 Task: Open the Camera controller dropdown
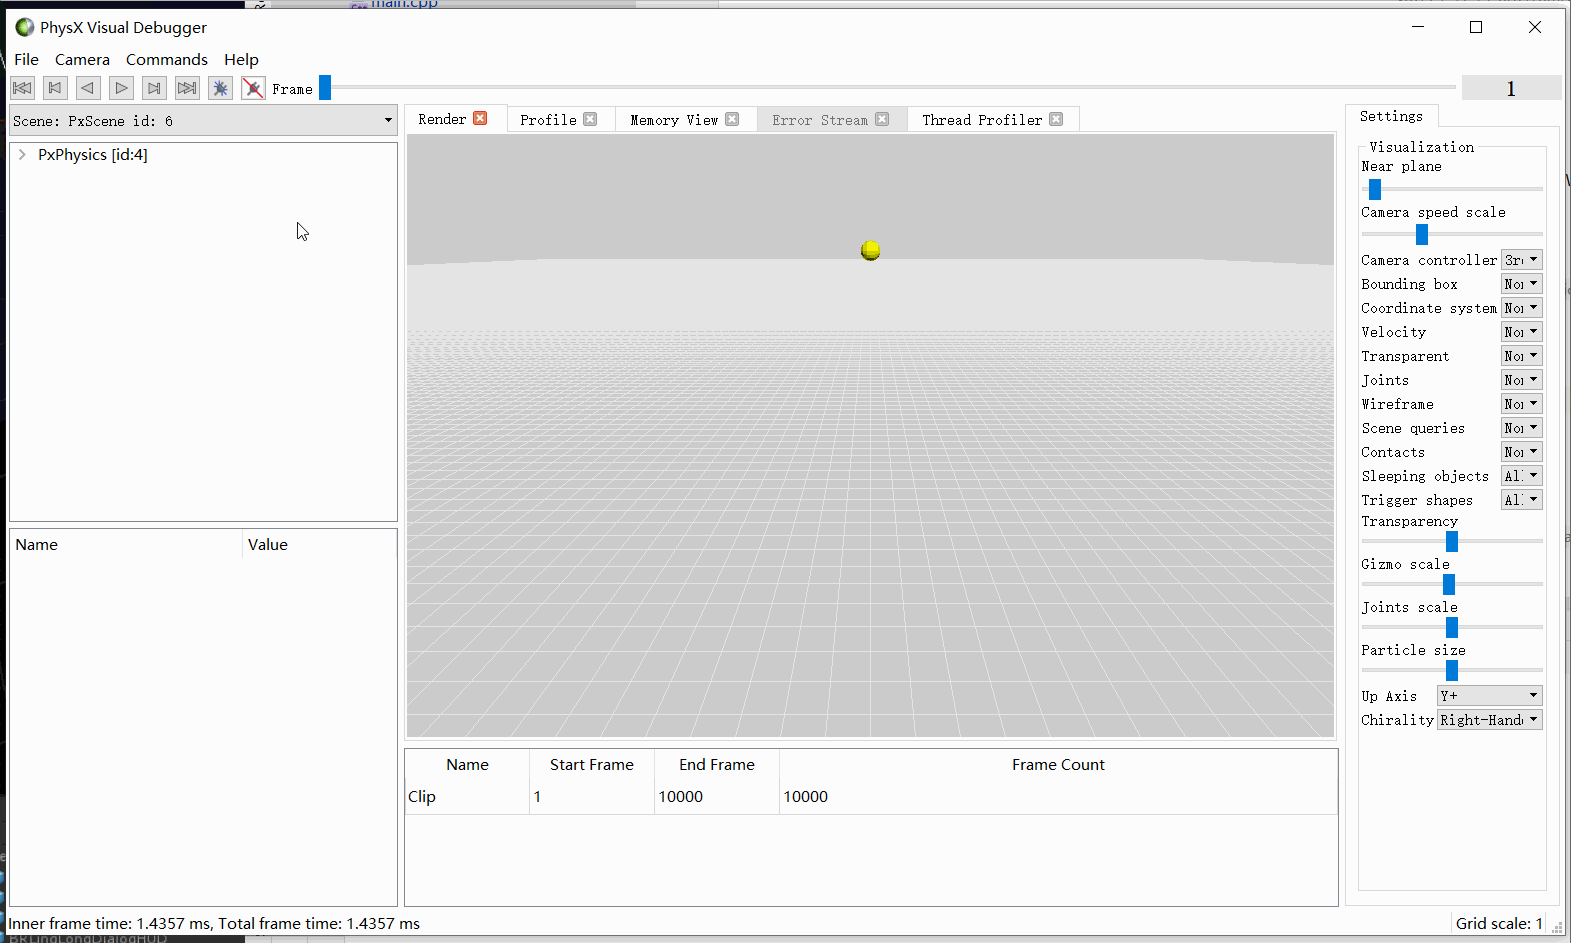[1521, 260]
